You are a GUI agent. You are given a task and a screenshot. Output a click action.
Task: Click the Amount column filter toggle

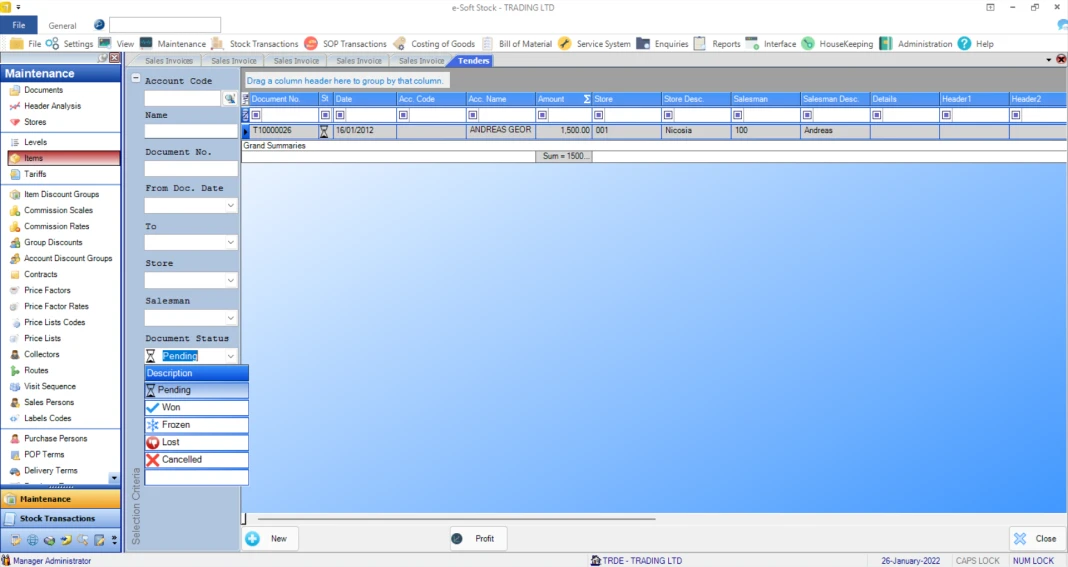(x=542, y=115)
